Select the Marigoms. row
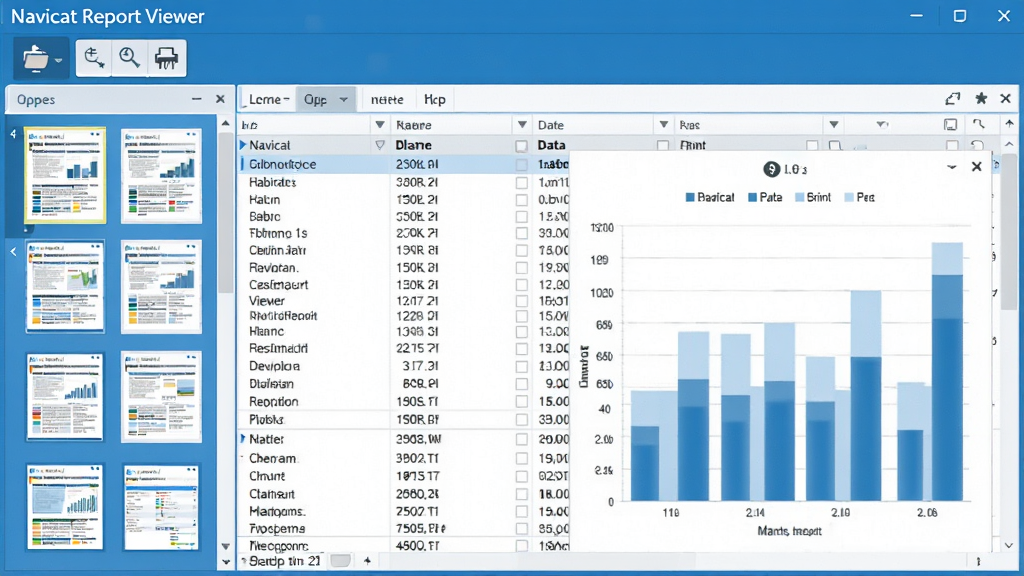Screen dimensions: 1024x576 pos(405,511)
